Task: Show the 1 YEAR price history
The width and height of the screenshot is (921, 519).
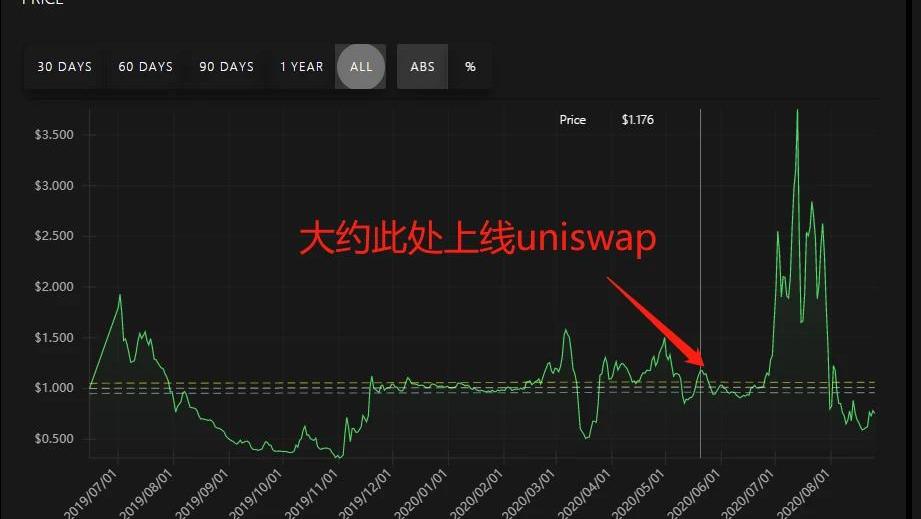Action: click(301, 67)
